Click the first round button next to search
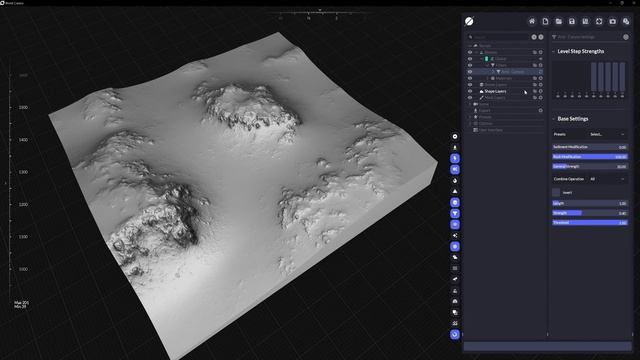The height and width of the screenshot is (360, 640). [534, 37]
